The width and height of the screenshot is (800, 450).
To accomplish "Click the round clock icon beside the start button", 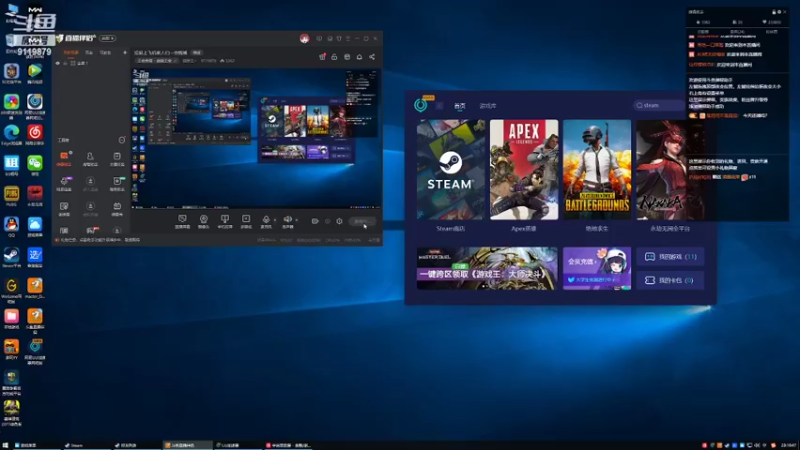I will click(339, 221).
